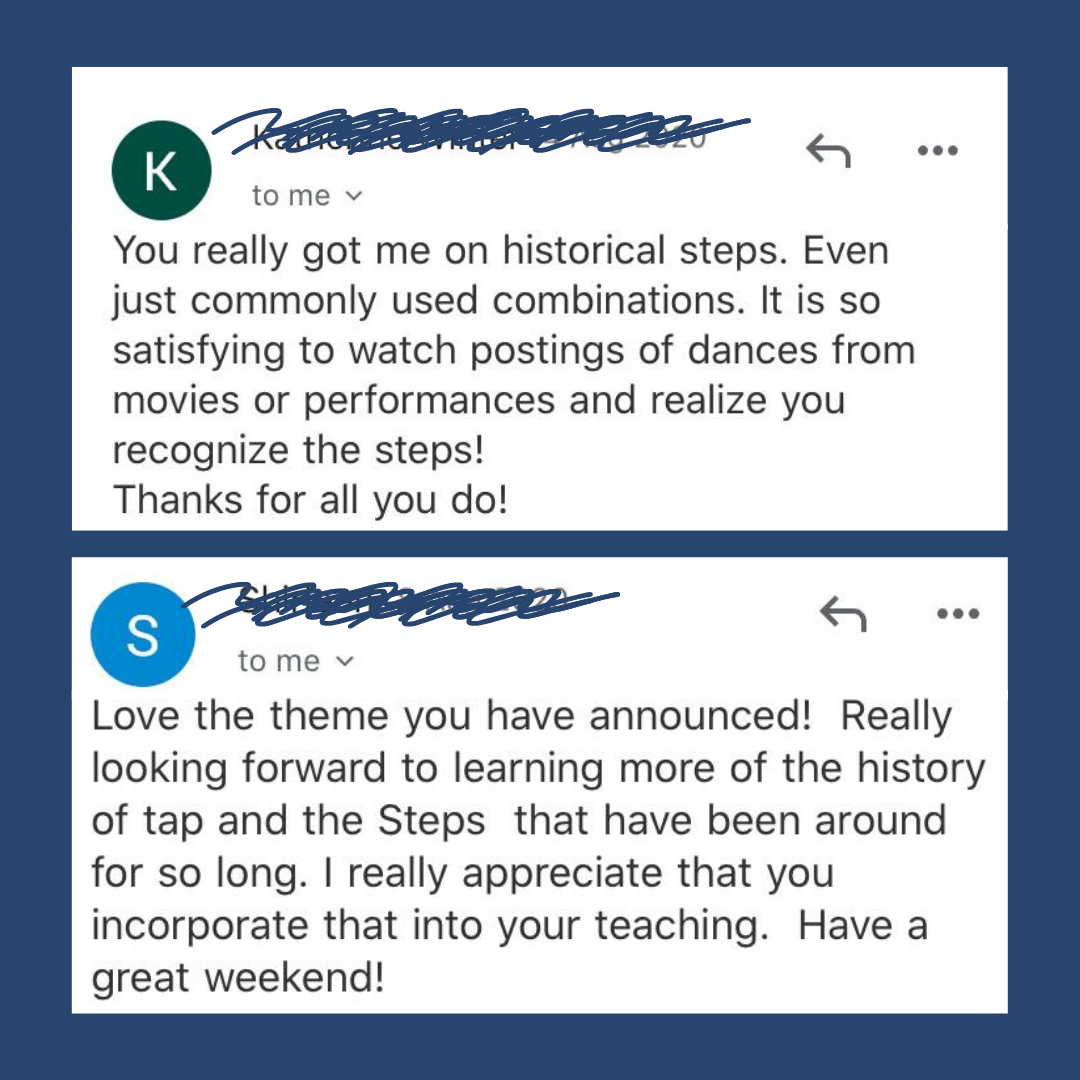Click the "to me" label under sender K
Screen dimensions: 1080x1080
[291, 196]
